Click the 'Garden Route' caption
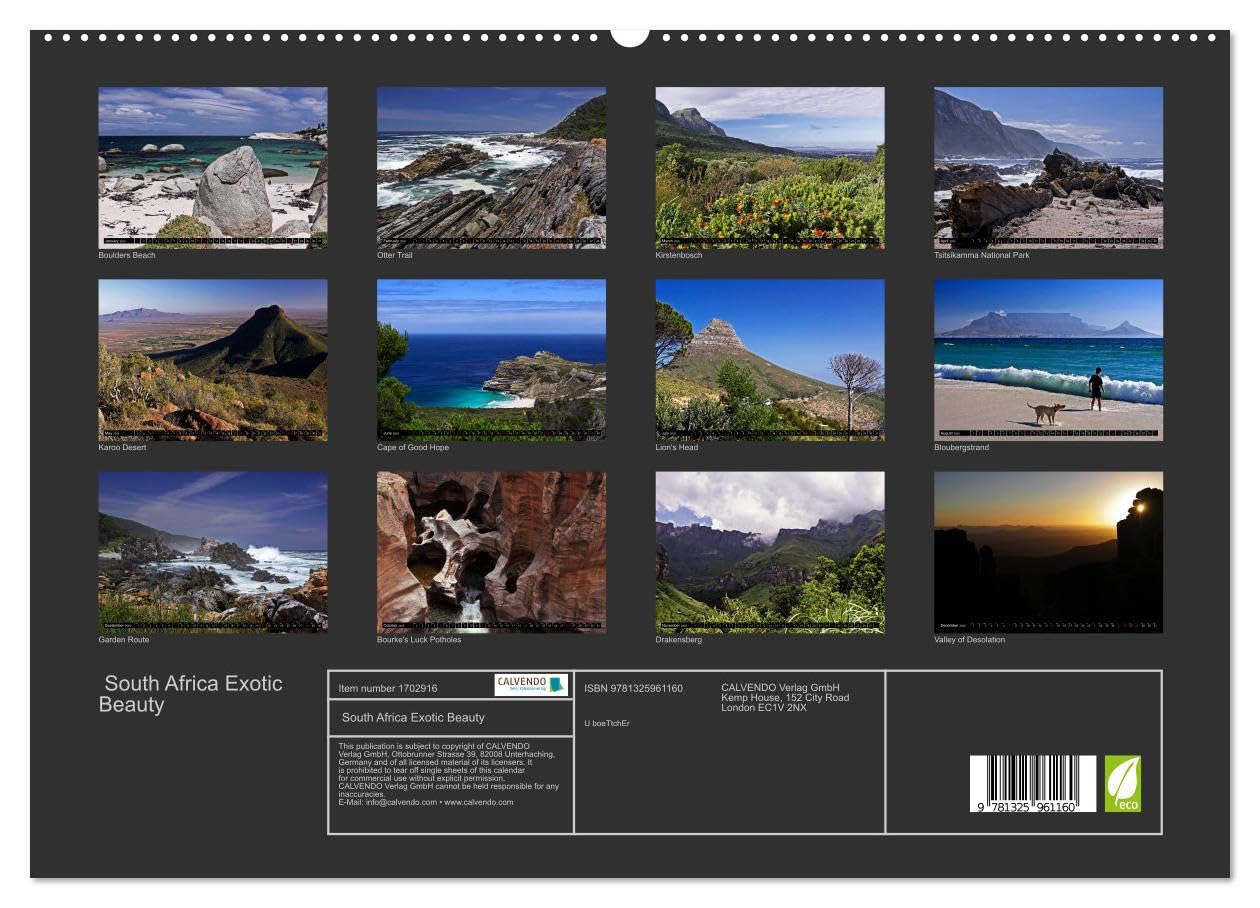This screenshot has width=1260, height=908. click(124, 640)
